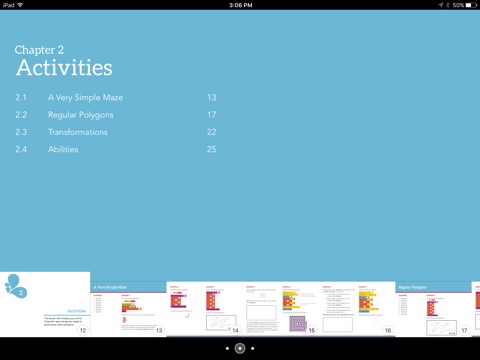480x360 pixels.
Task: Go to next chapter dot
Action: [253, 348]
